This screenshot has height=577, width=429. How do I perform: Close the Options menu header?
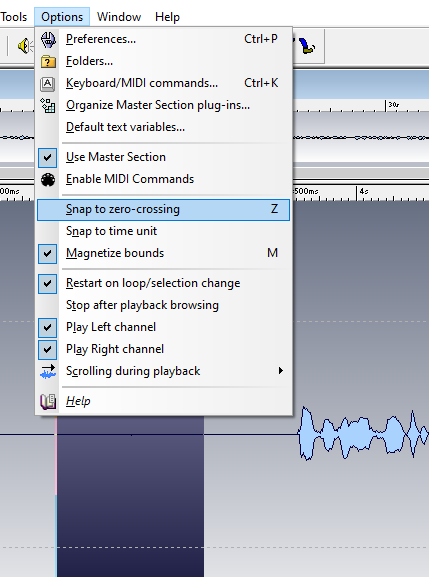[62, 17]
